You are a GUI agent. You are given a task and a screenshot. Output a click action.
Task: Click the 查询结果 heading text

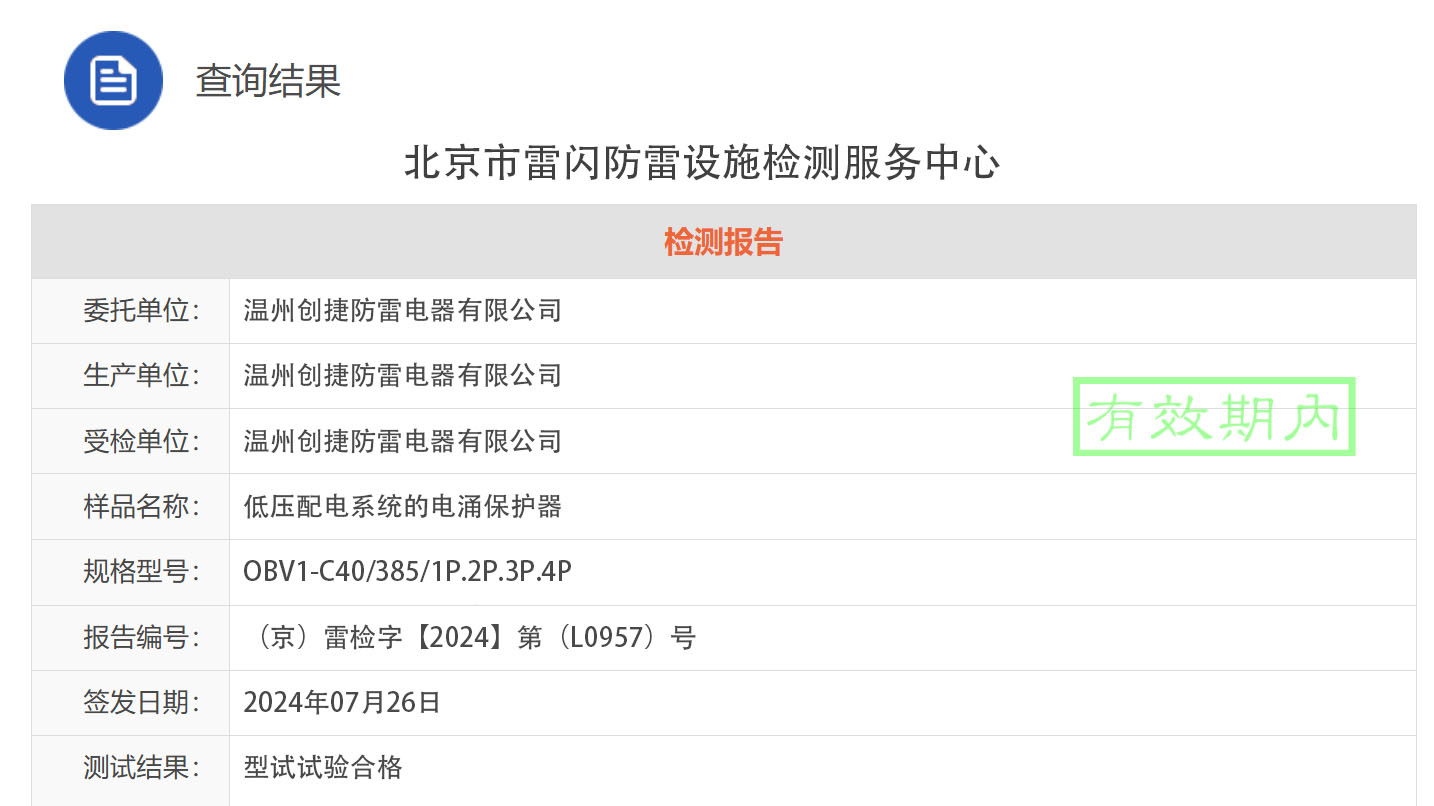(x=268, y=81)
